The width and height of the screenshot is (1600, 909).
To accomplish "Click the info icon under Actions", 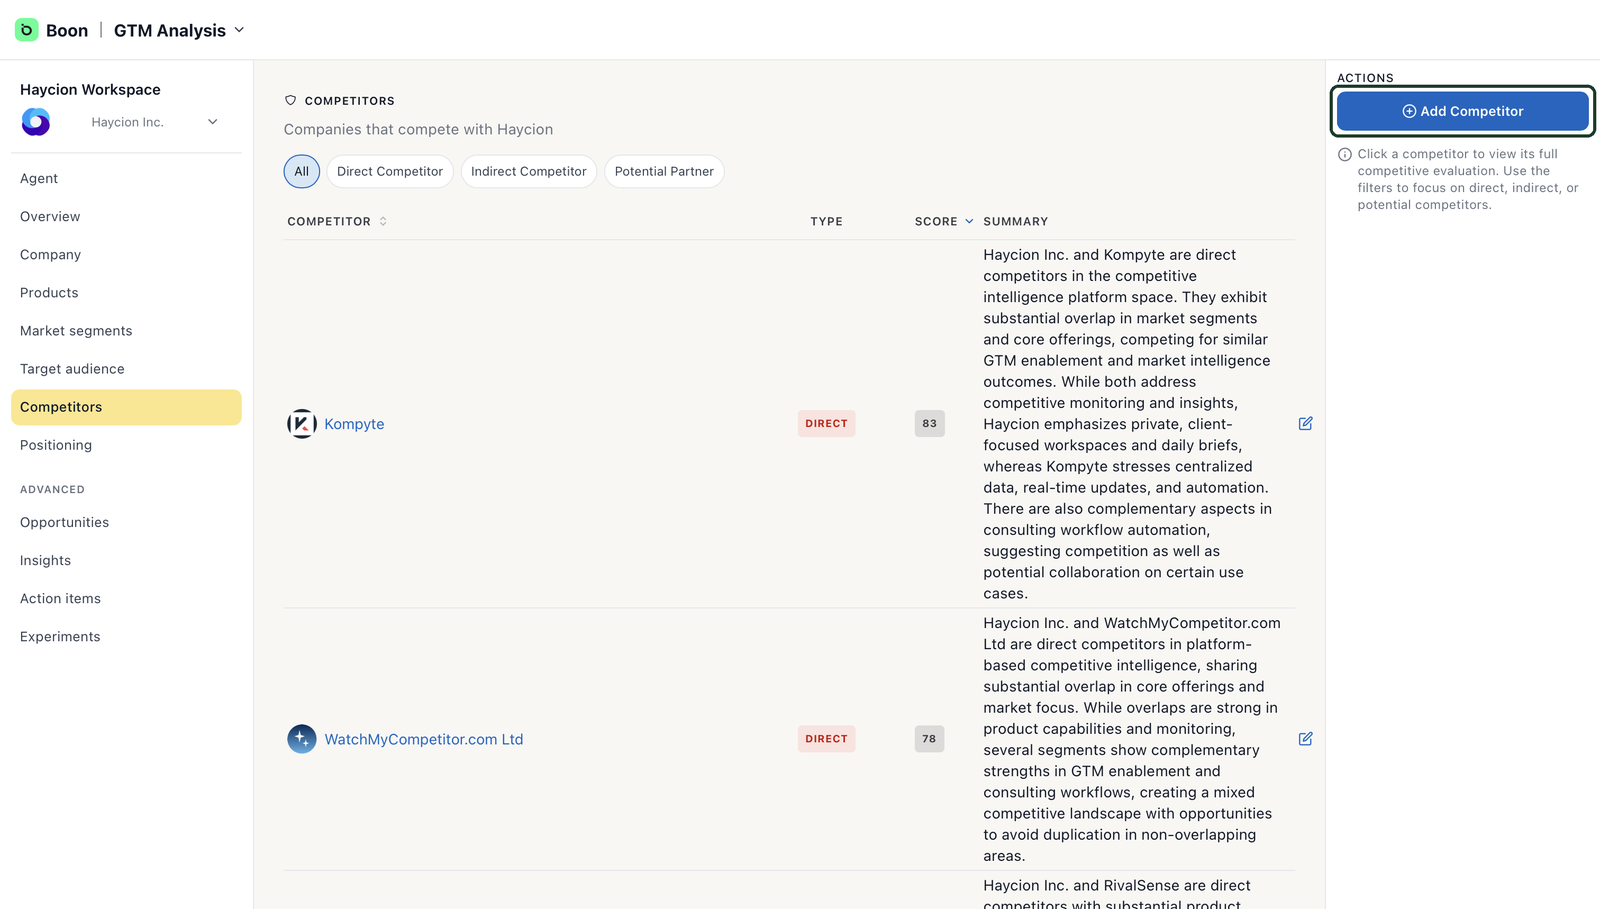I will tap(1345, 155).
